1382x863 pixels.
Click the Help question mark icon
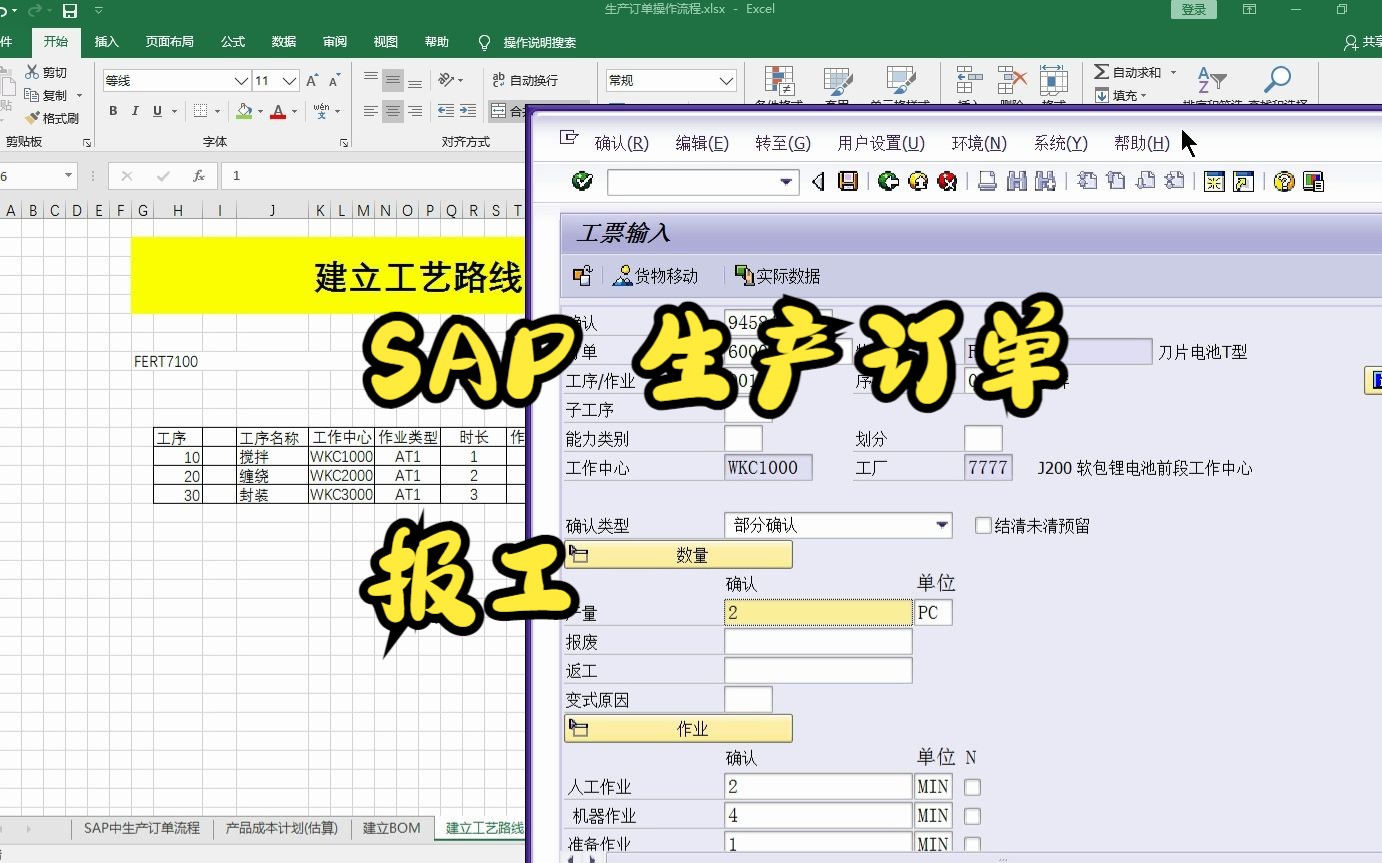click(x=1284, y=181)
